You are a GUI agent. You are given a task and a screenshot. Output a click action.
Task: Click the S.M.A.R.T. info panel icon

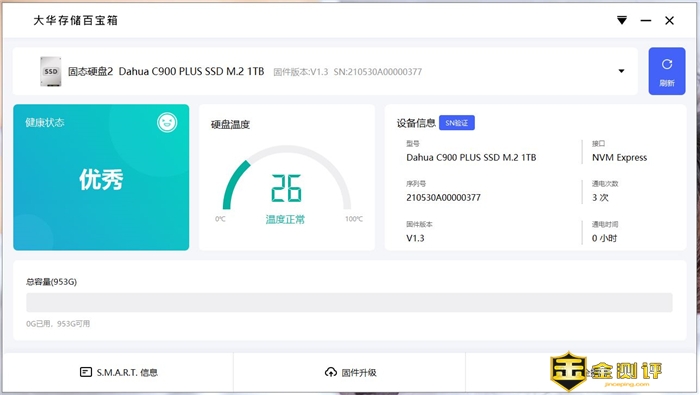[x=86, y=372]
